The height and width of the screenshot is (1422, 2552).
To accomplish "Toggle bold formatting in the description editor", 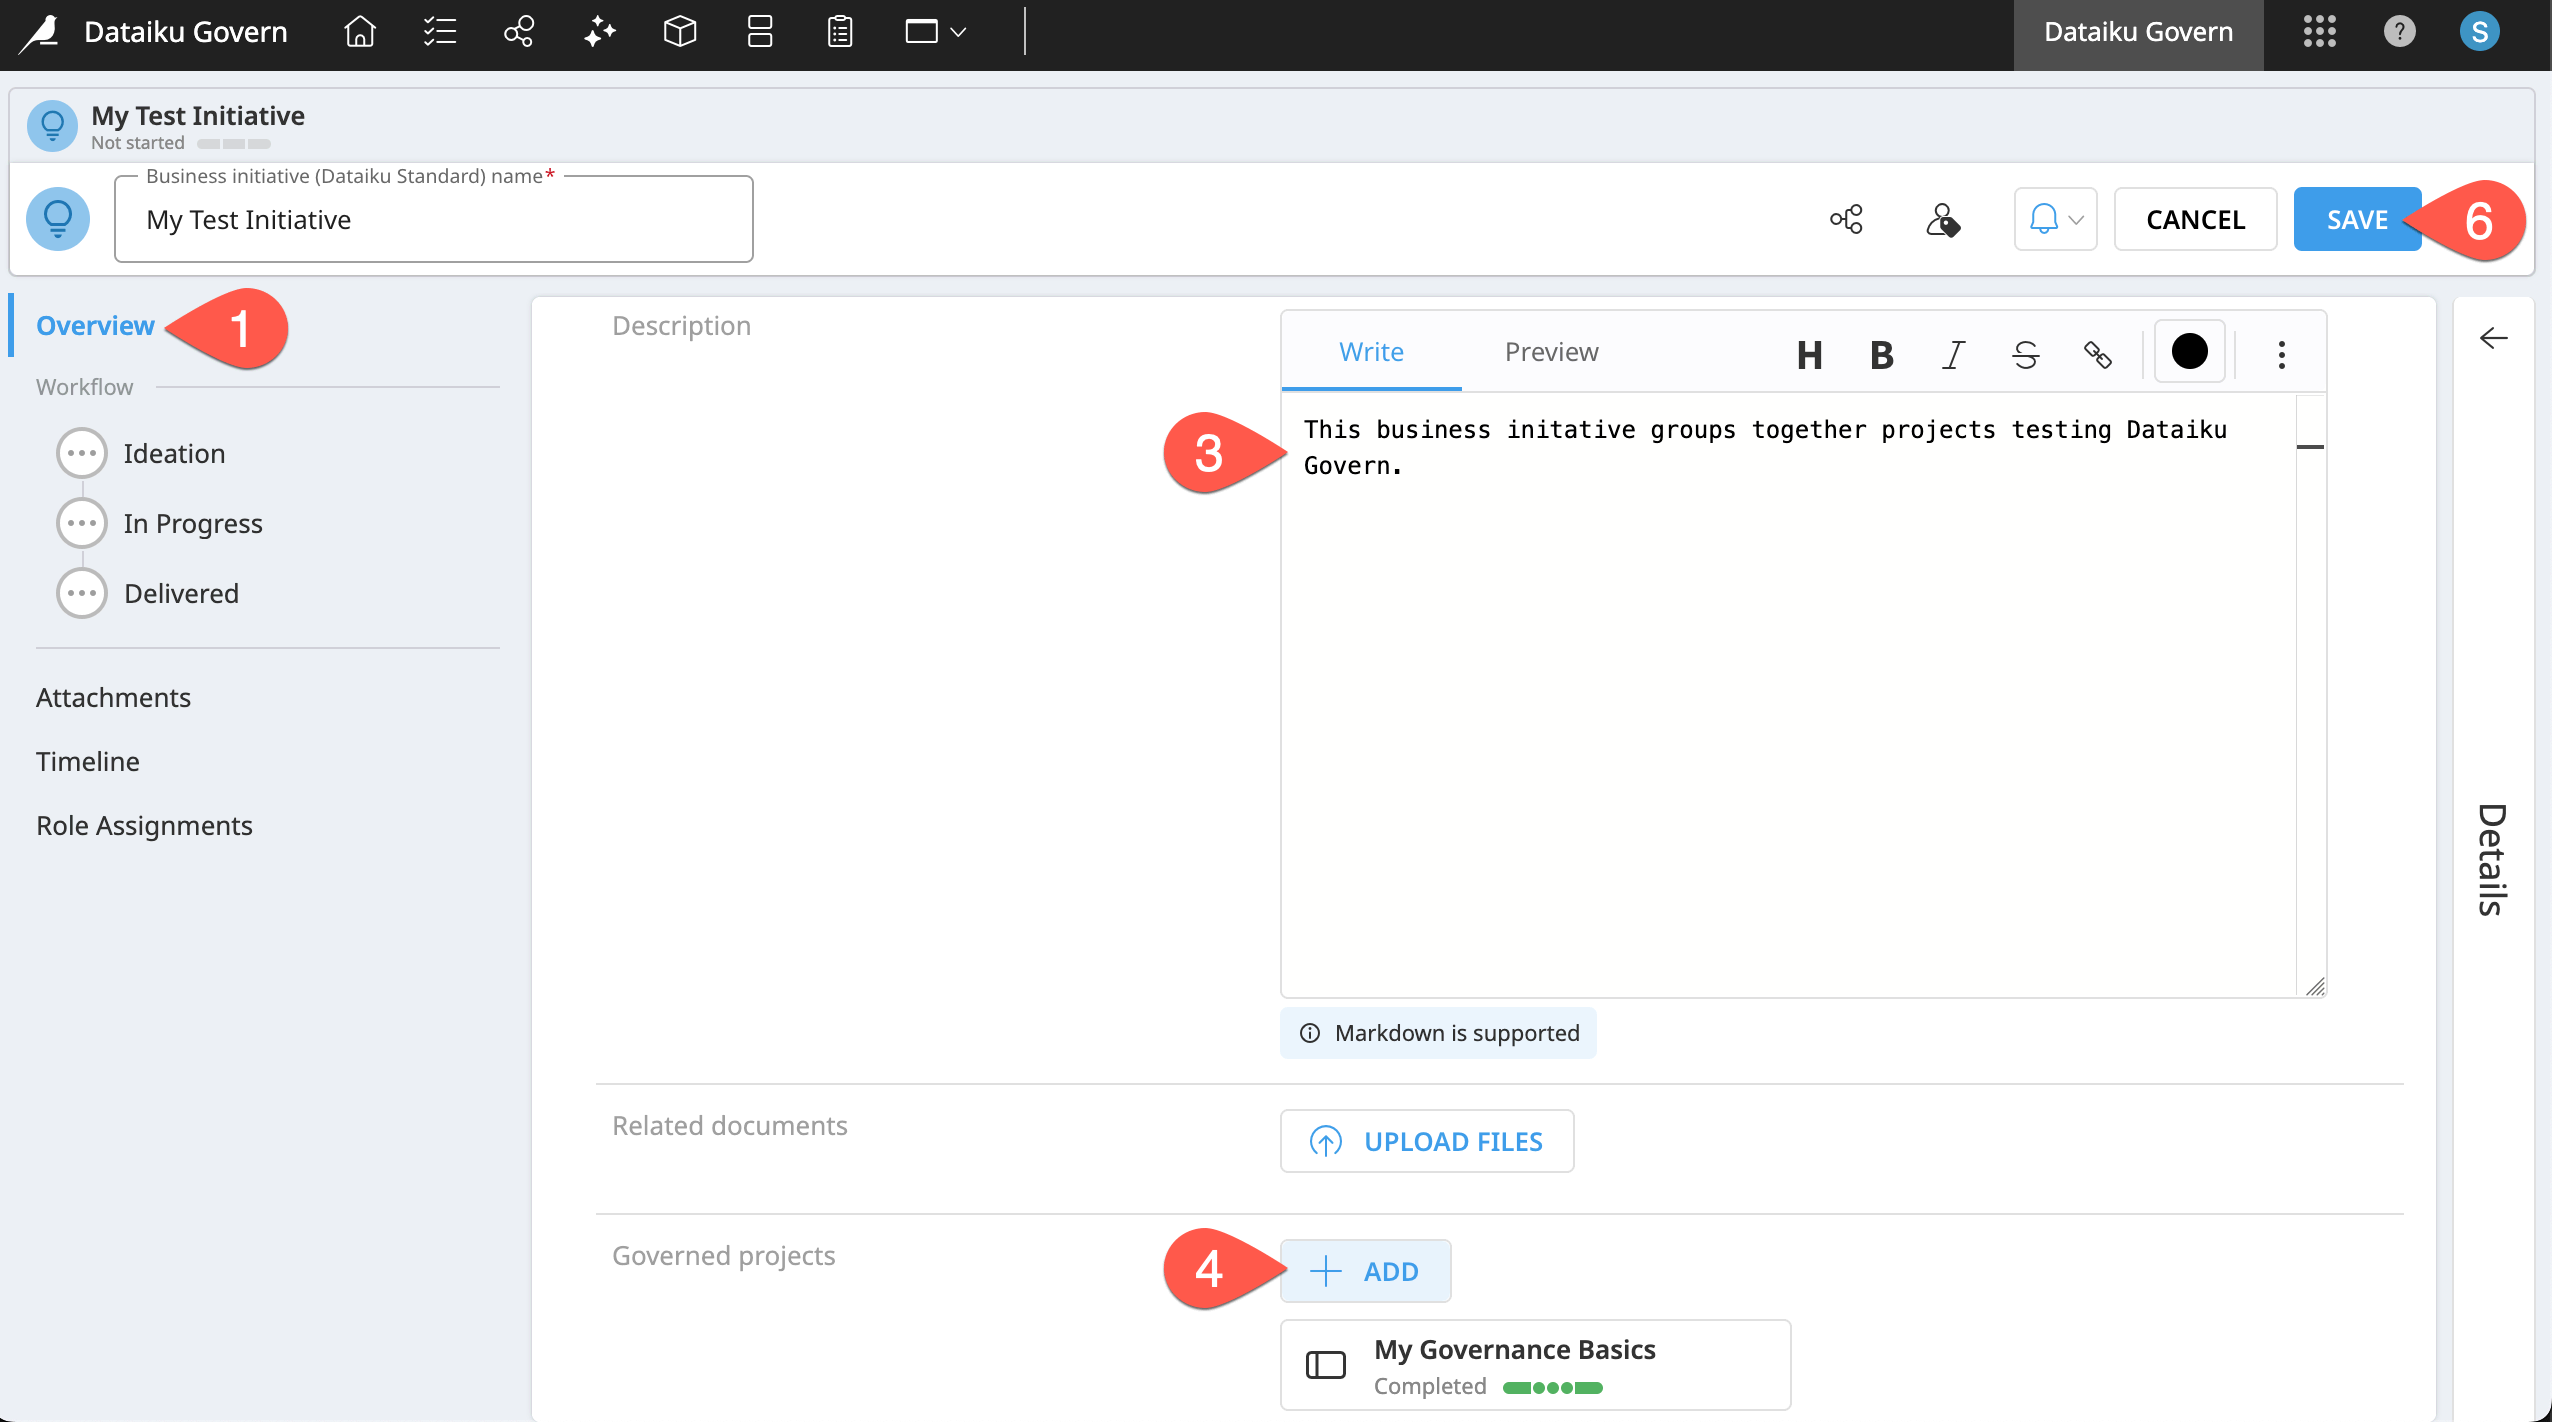I will pyautogui.click(x=1881, y=353).
